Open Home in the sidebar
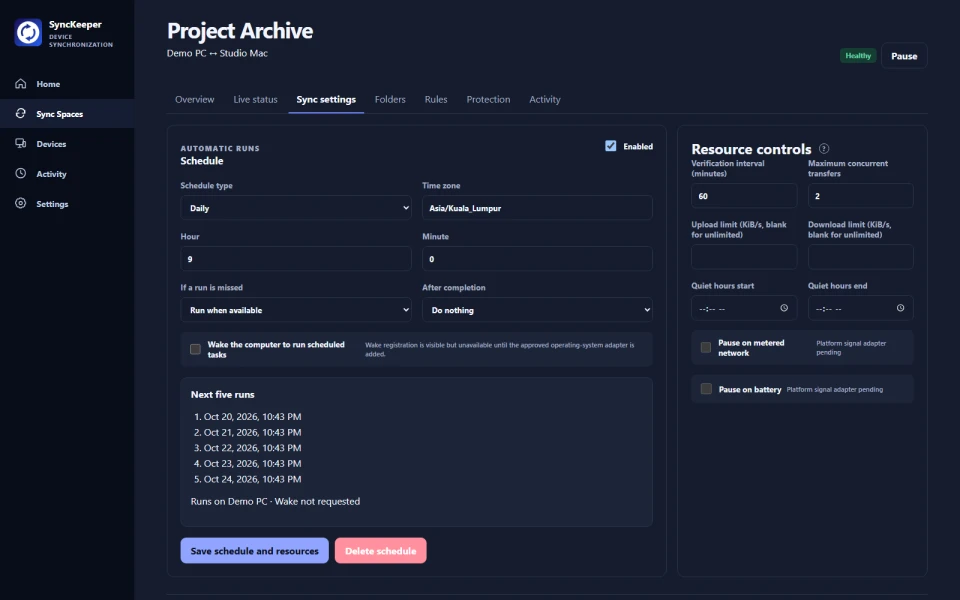The image size is (960, 600). pos(67,84)
